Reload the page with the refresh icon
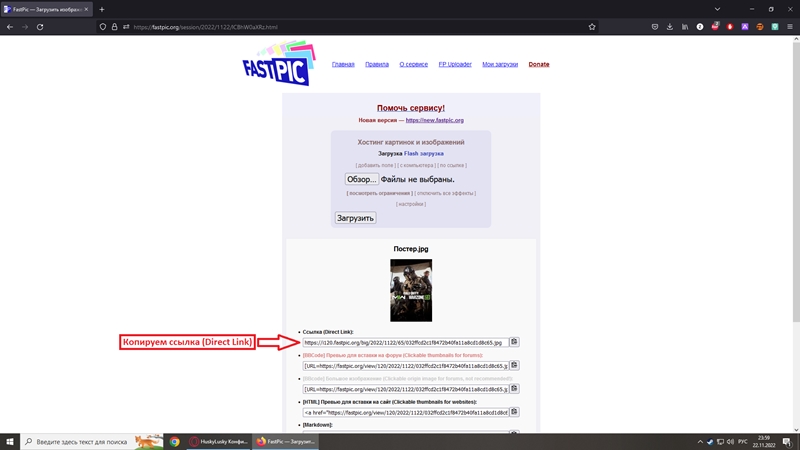Viewport: 800px width, 450px height. (x=40, y=27)
